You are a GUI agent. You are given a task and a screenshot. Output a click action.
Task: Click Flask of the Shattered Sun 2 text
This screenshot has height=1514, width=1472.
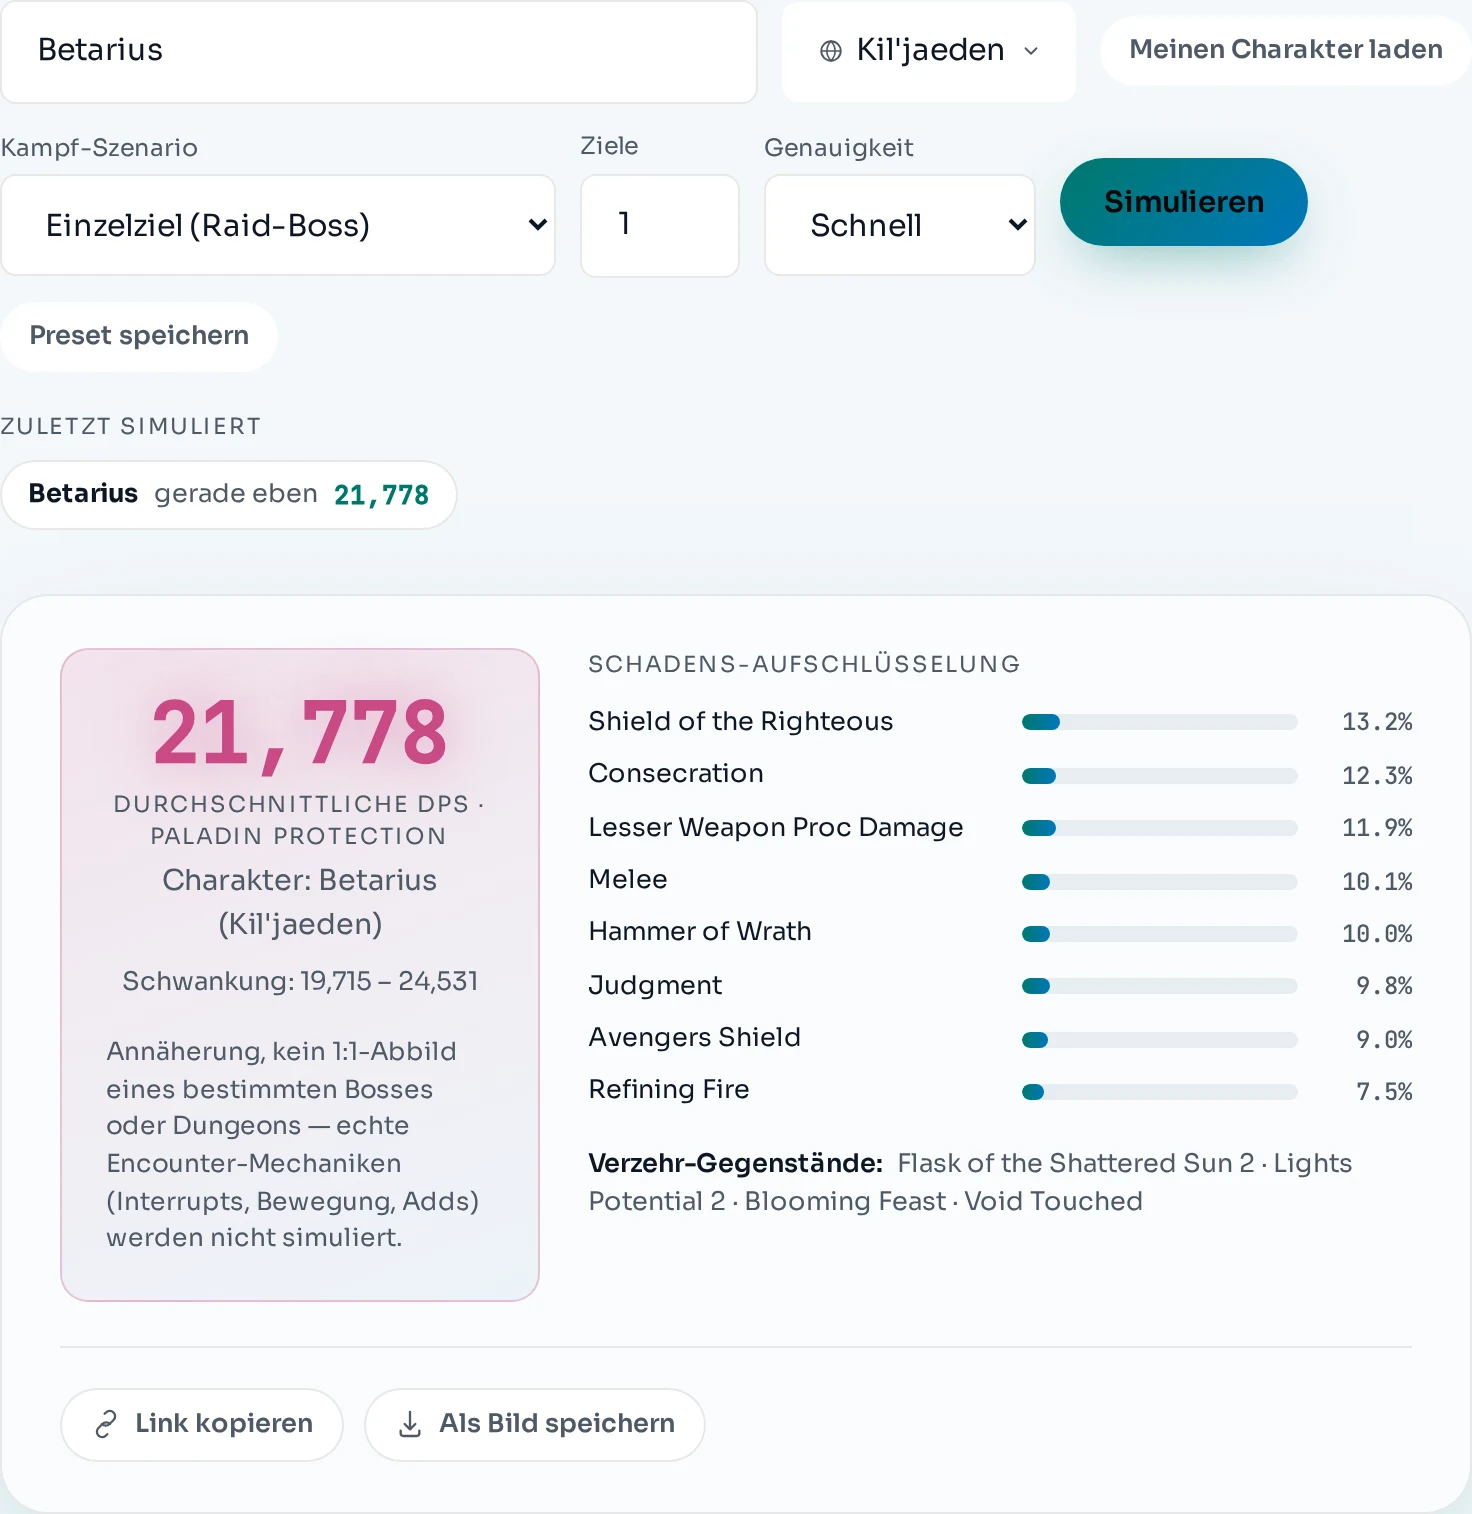(x=1076, y=1163)
